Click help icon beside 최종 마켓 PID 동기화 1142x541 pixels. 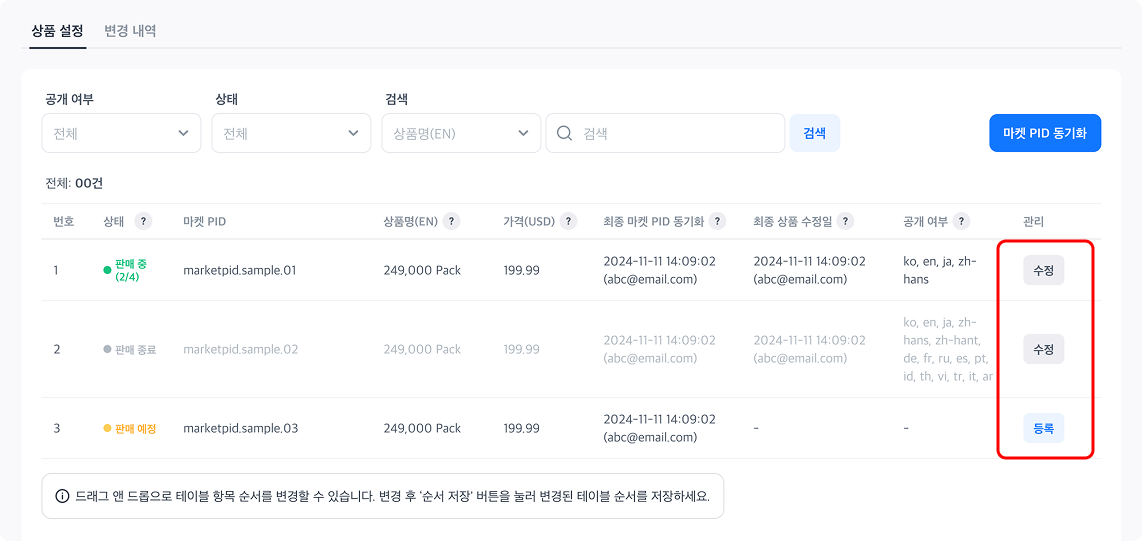pos(717,221)
